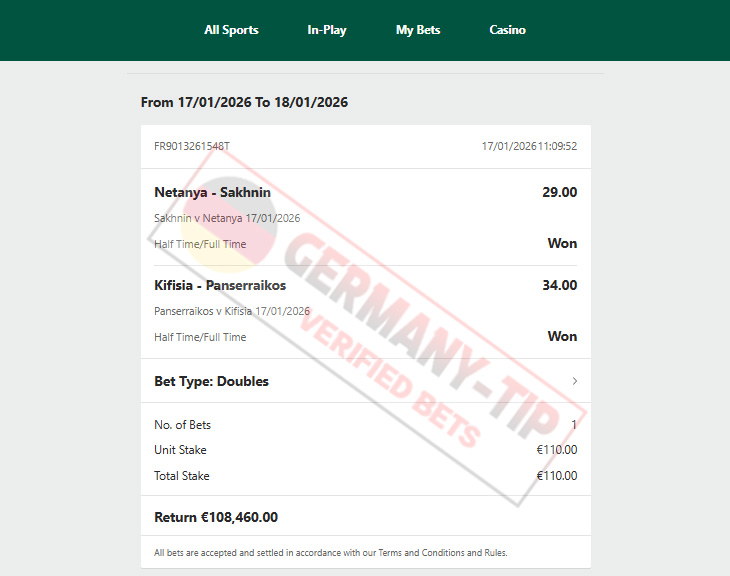Click the Return €108,460.00 line
Screen dimensions: 730x576
(x=216, y=517)
